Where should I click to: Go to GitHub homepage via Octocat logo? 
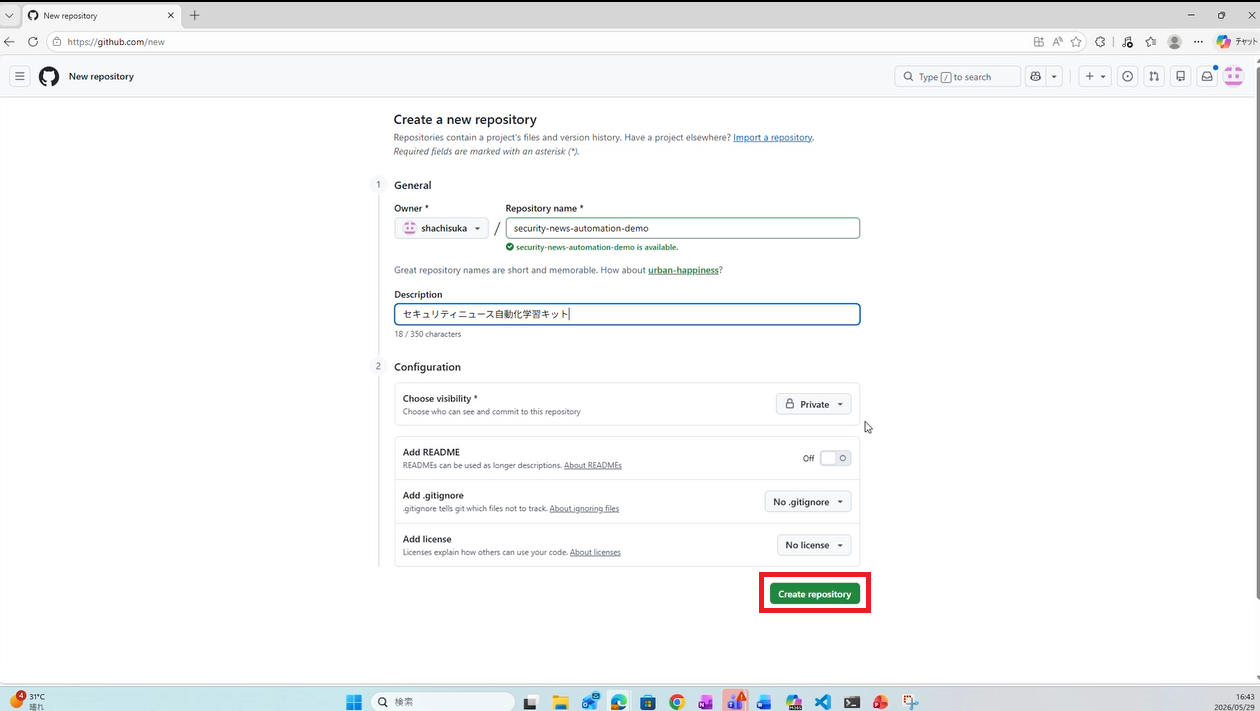pyautogui.click(x=49, y=76)
